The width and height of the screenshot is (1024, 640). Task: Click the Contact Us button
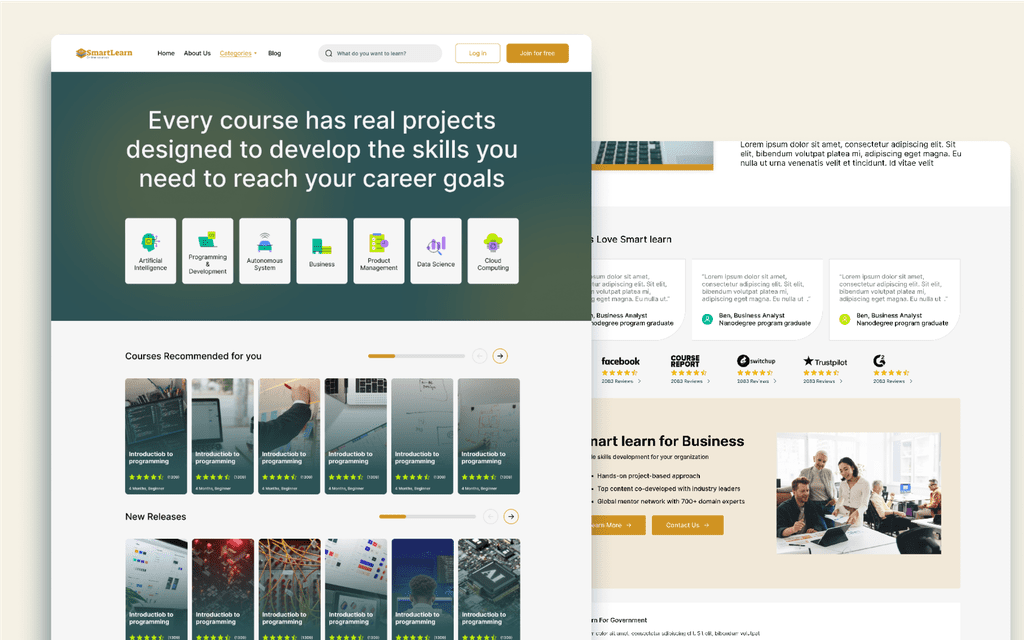(688, 525)
